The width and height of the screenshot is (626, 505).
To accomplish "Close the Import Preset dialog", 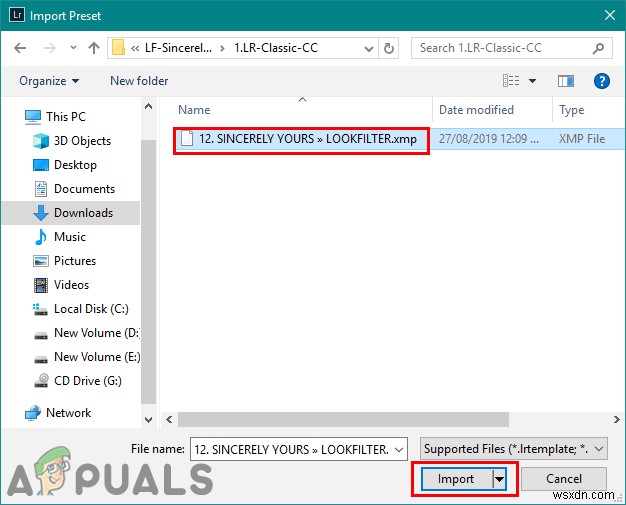I will 610,15.
